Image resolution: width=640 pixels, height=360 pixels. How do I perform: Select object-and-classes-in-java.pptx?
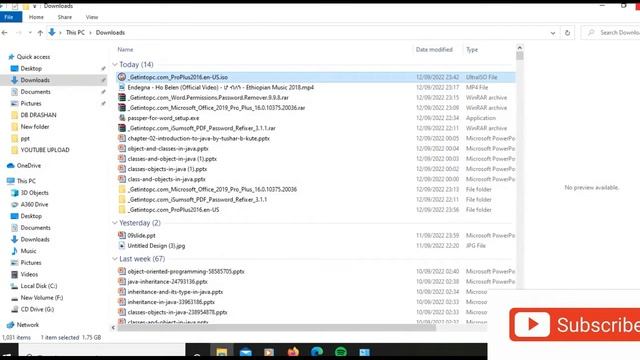[168, 149]
